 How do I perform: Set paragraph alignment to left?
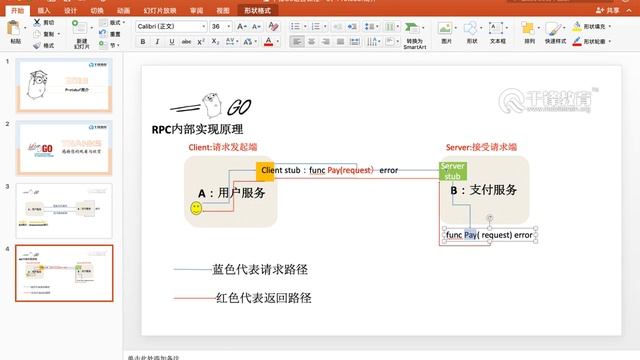(x=297, y=42)
